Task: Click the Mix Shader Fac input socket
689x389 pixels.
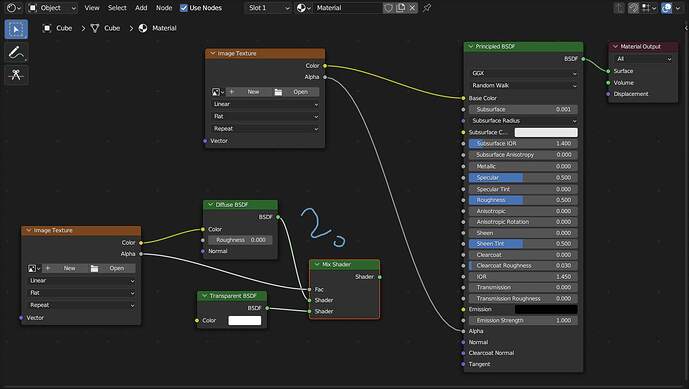Action: point(309,289)
